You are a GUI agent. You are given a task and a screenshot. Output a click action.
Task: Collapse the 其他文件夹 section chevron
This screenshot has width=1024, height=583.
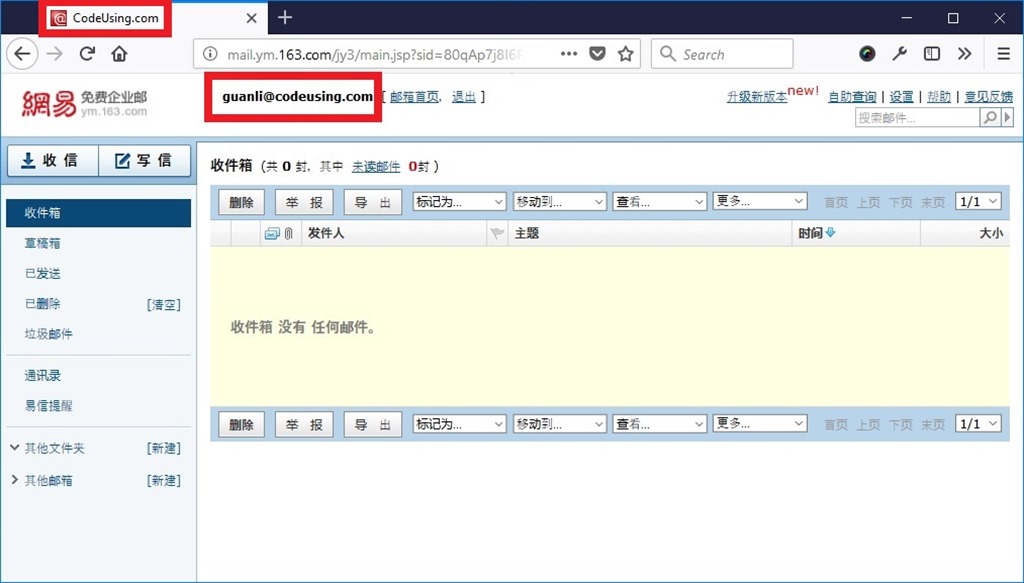coord(16,448)
